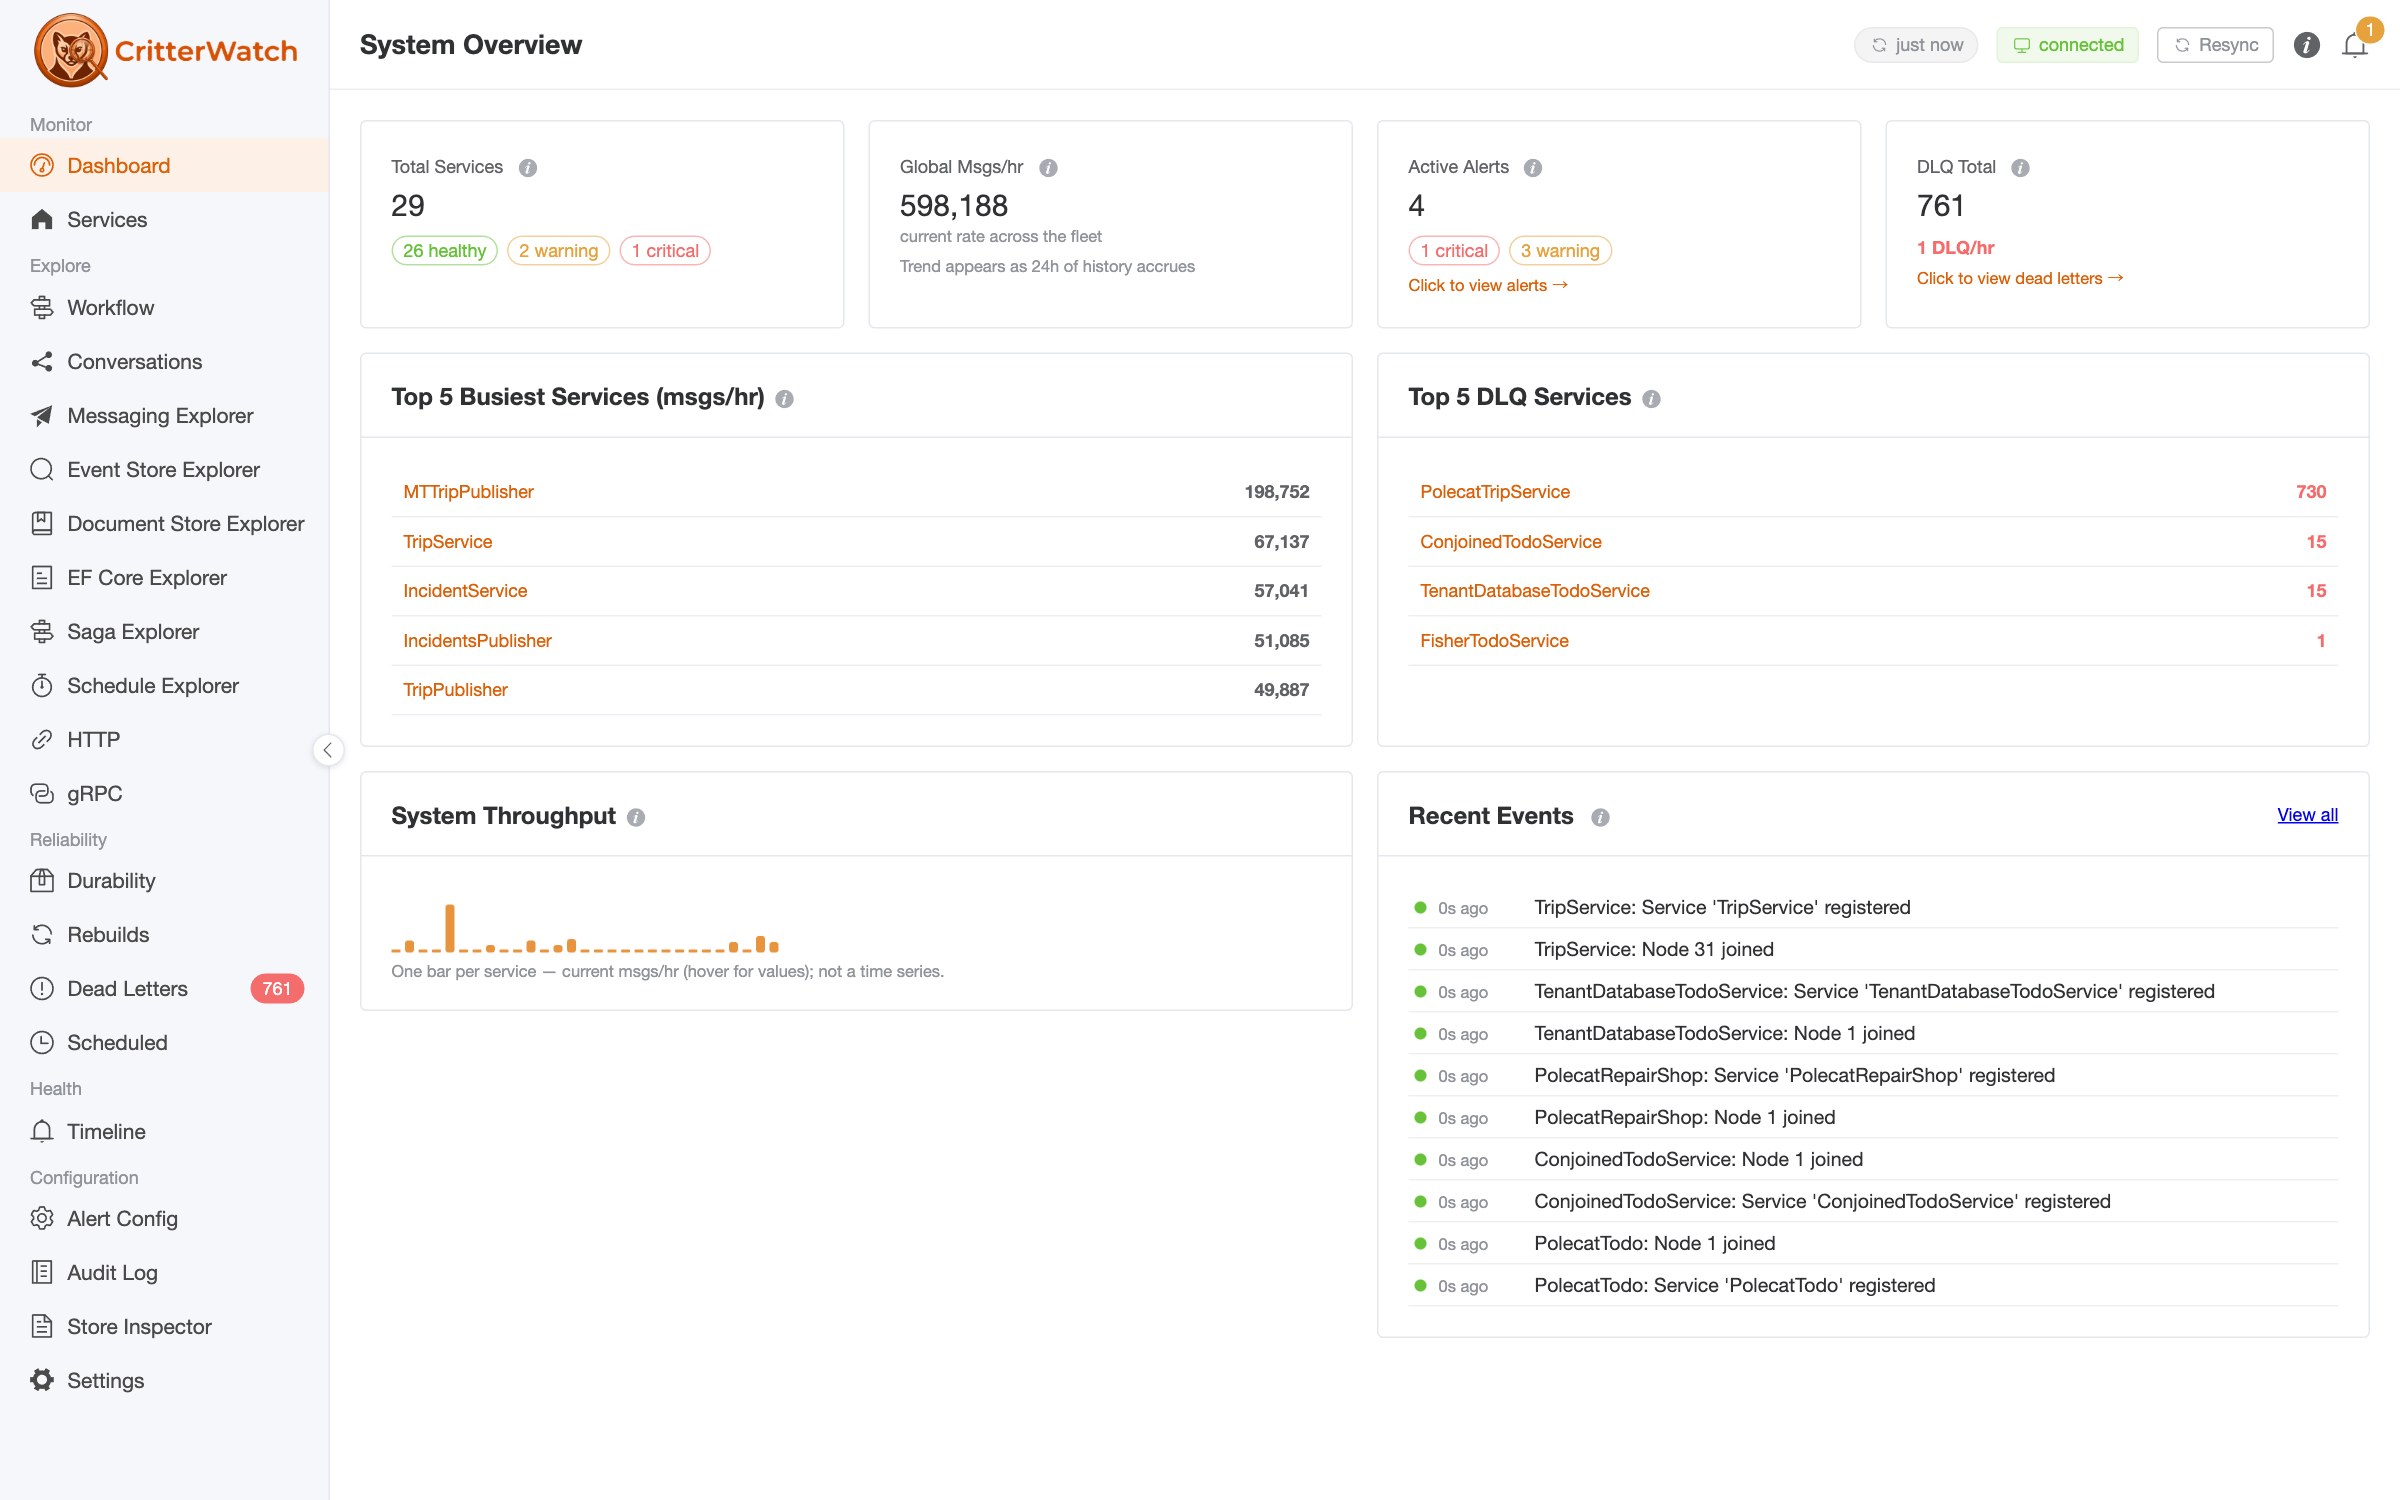Open Settings in the sidebar
2400x1500 pixels.
[165, 1381]
